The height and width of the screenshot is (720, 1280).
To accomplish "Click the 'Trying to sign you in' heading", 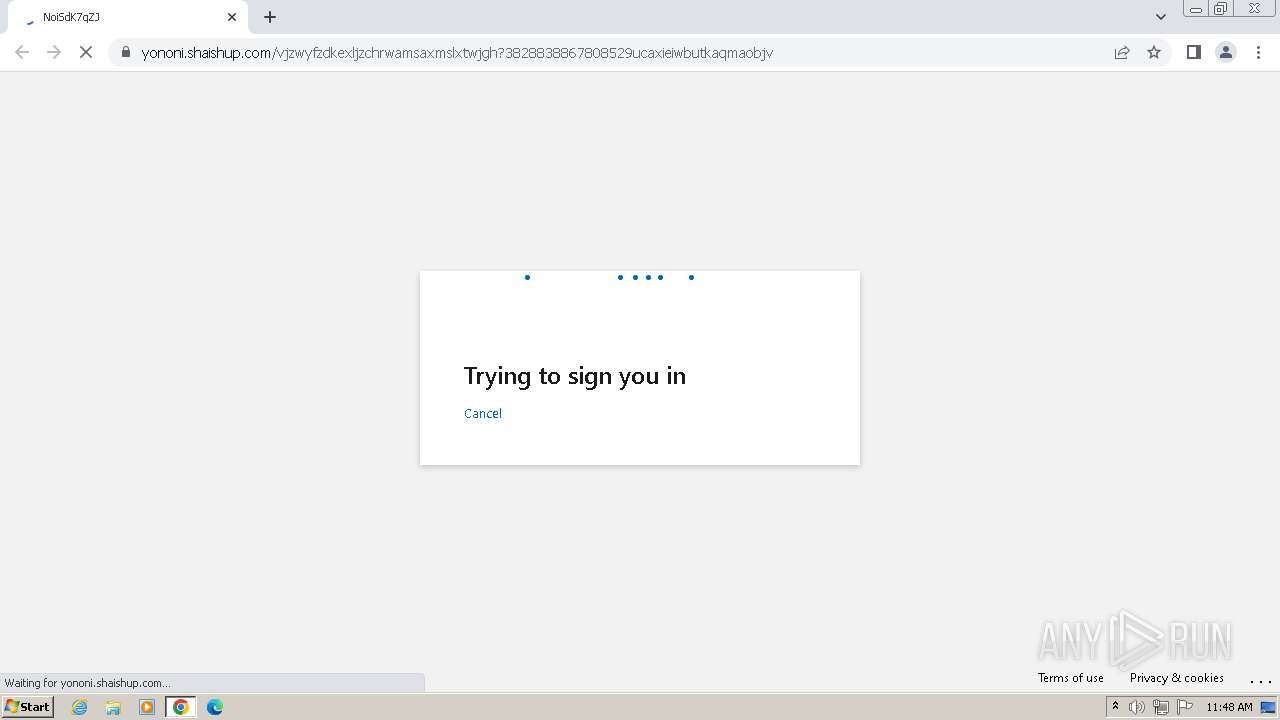I will (575, 376).
